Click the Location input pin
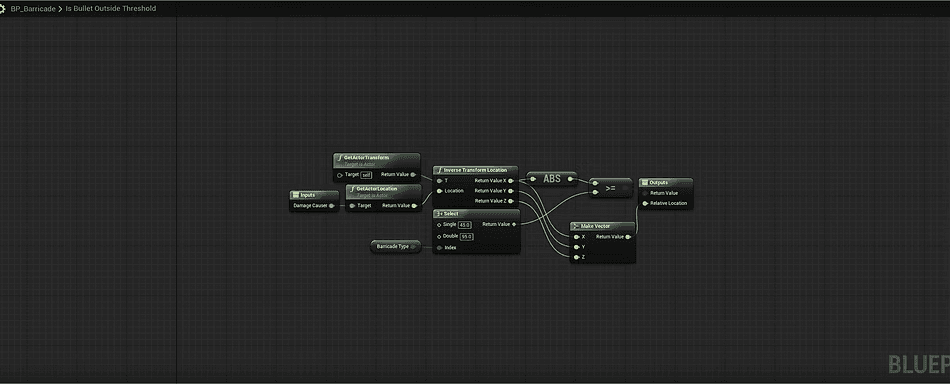950x384 pixels. point(440,191)
